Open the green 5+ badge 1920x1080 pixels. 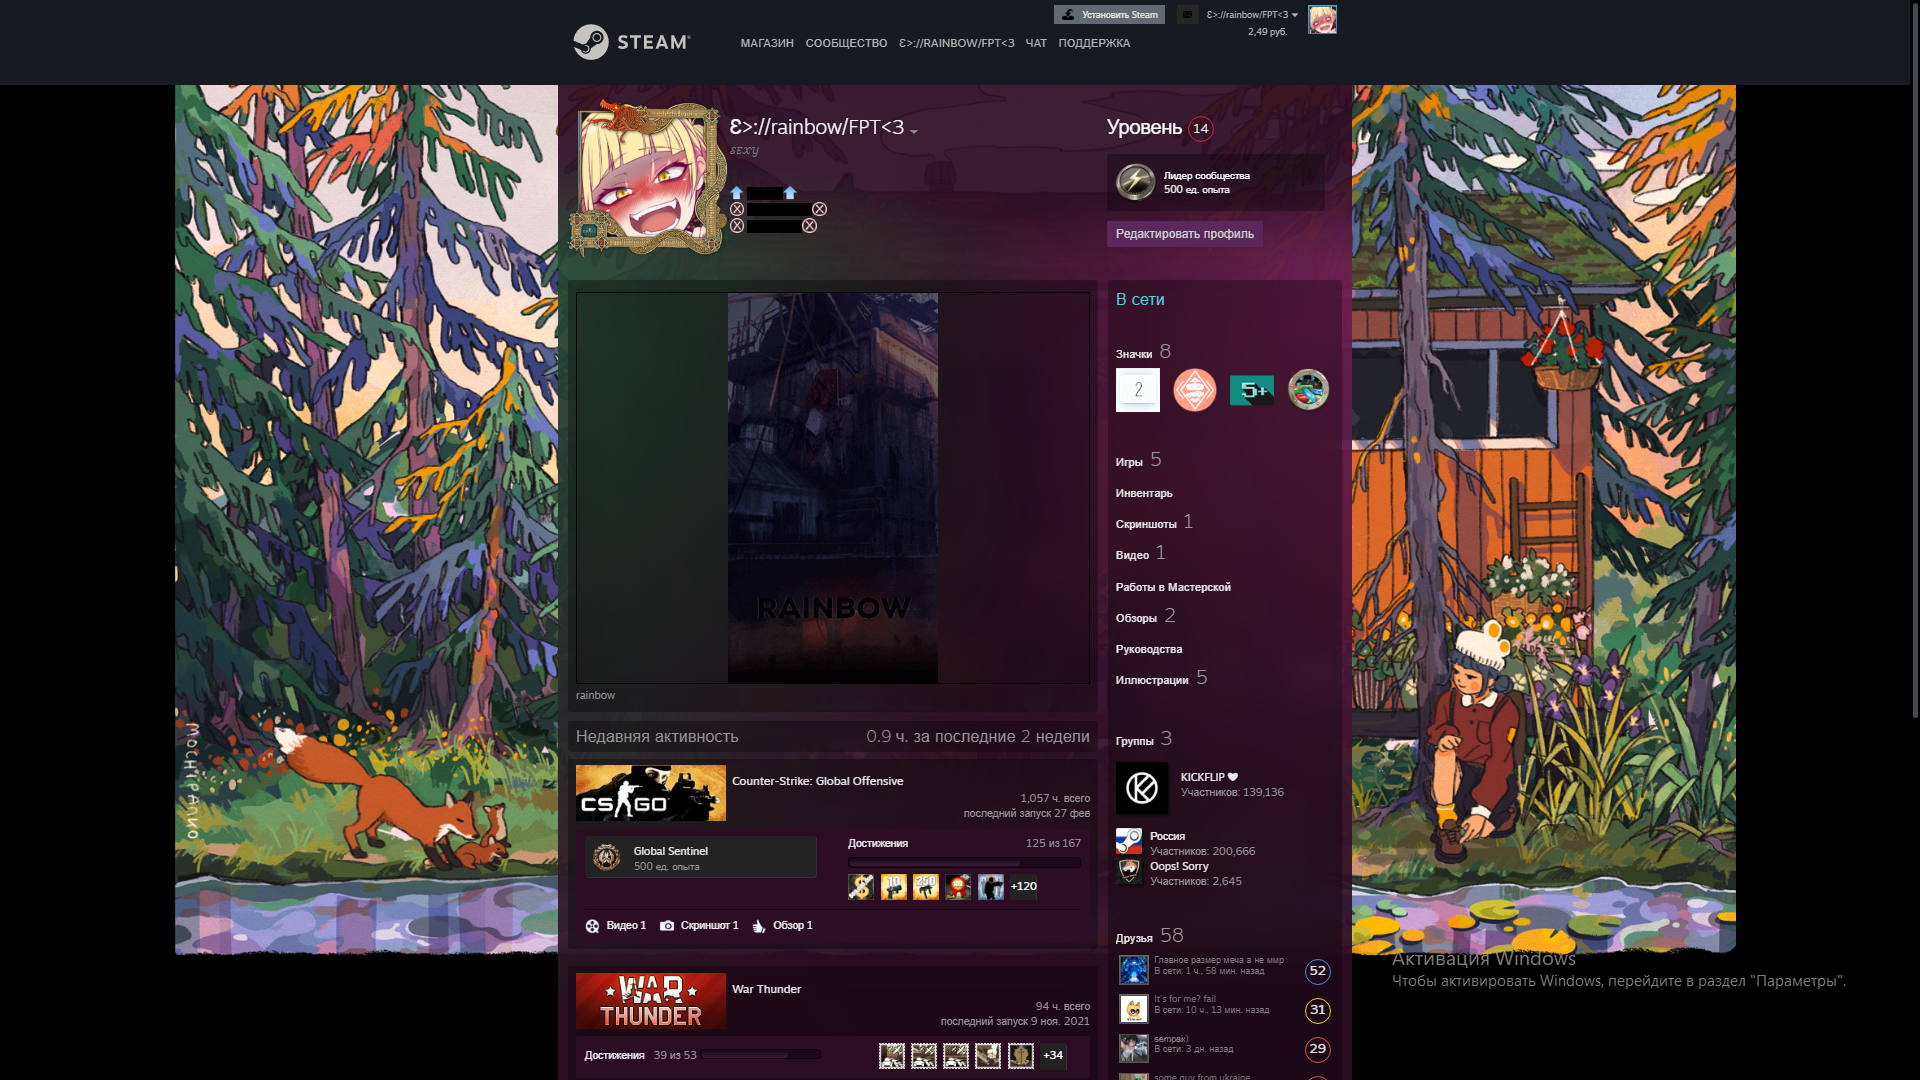1251,390
